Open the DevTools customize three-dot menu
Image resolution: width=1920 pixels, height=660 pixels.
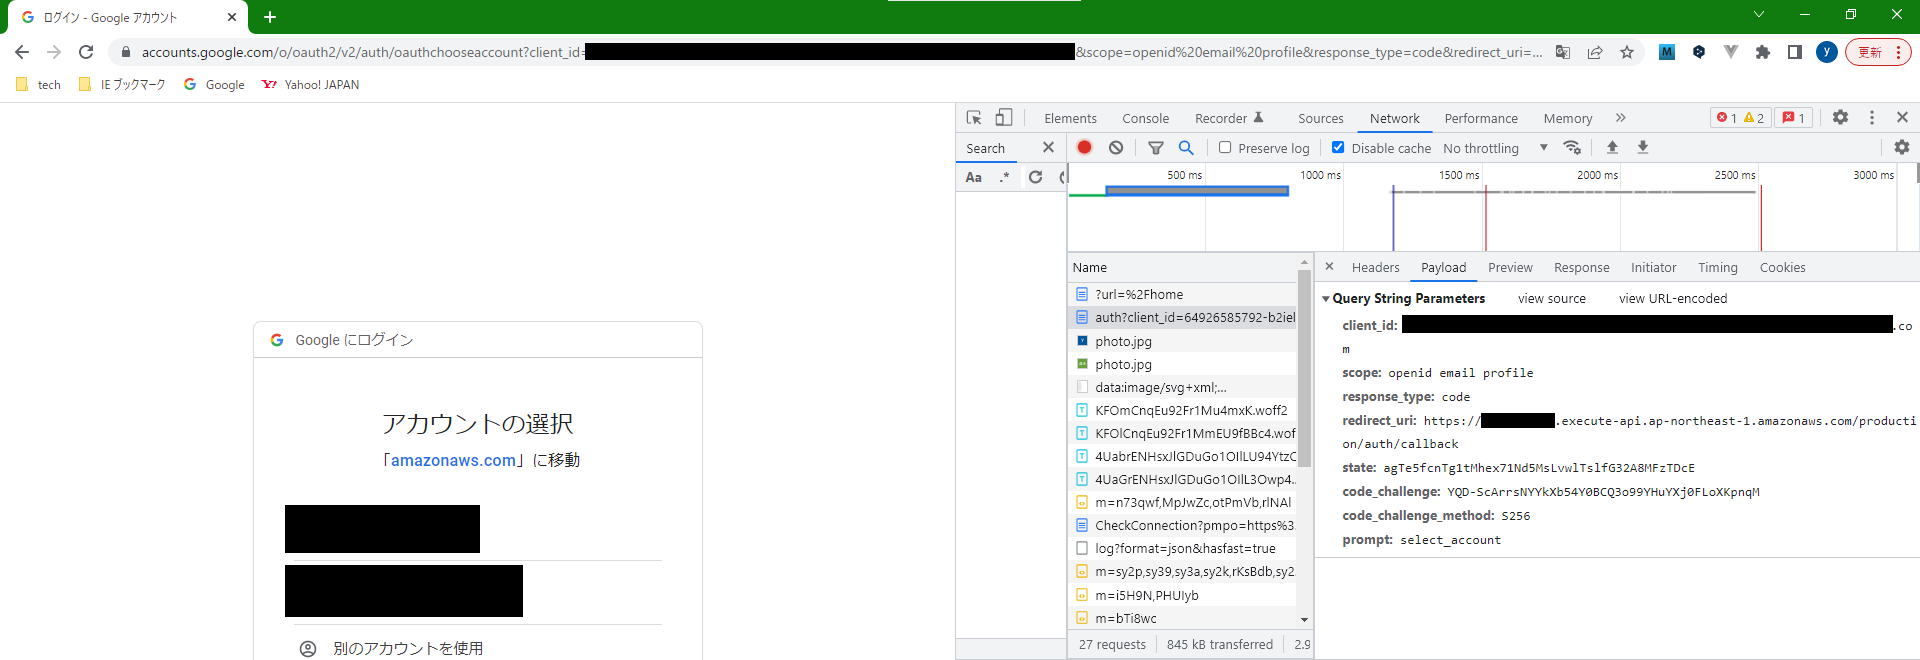pyautogui.click(x=1872, y=117)
